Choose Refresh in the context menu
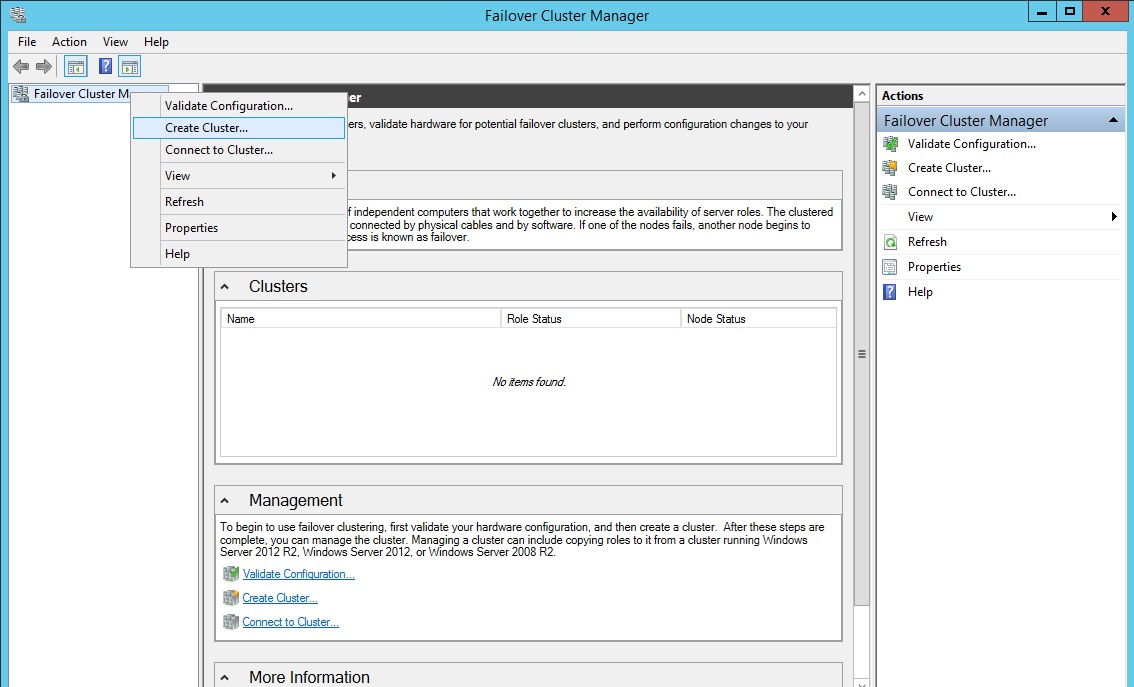Viewport: 1134px width, 687px height. pyautogui.click(x=239, y=202)
